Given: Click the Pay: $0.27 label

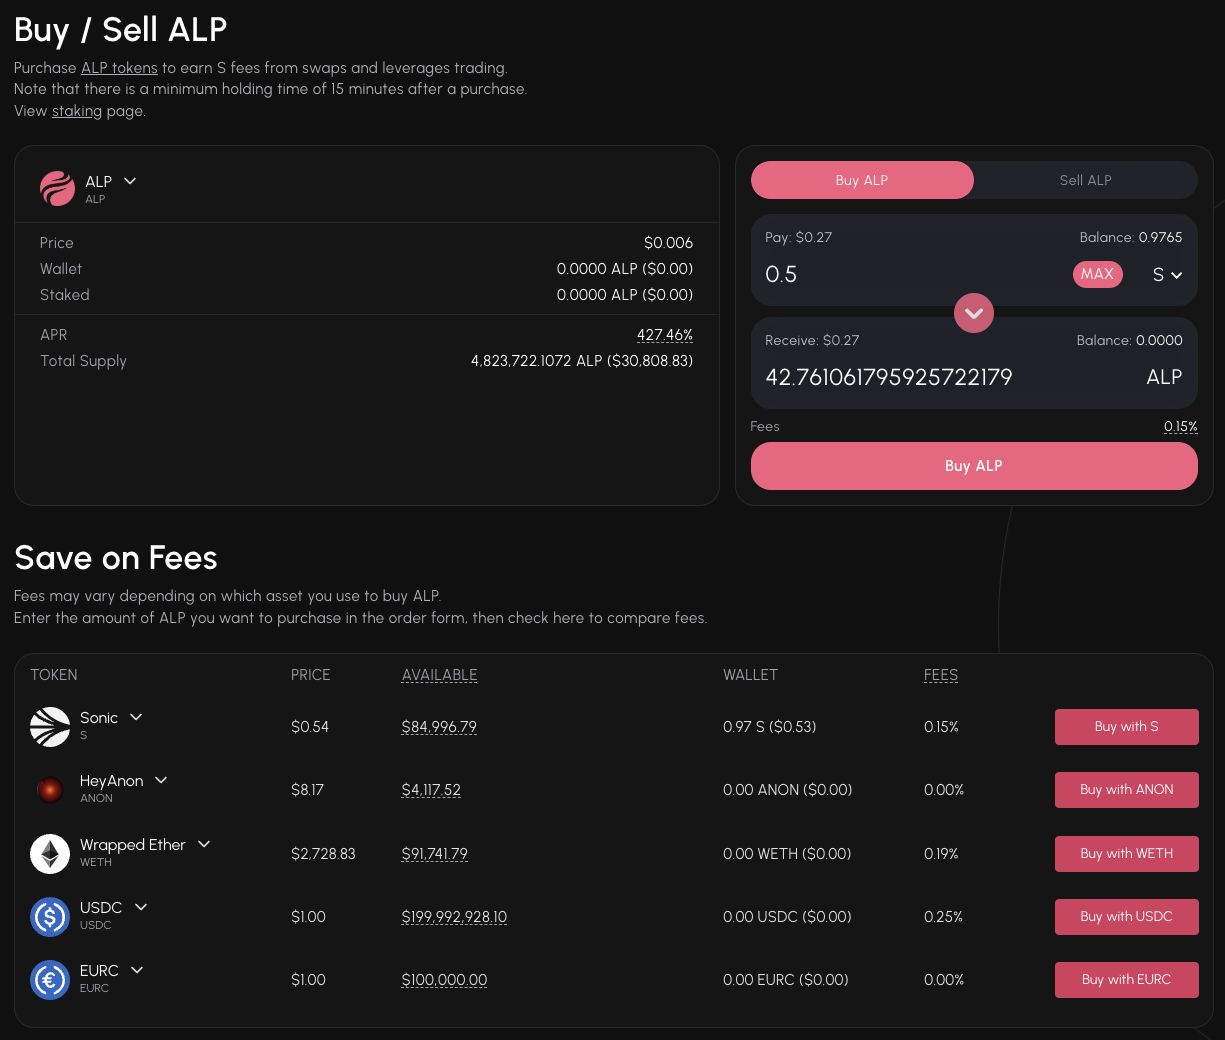Looking at the screenshot, I should (798, 238).
